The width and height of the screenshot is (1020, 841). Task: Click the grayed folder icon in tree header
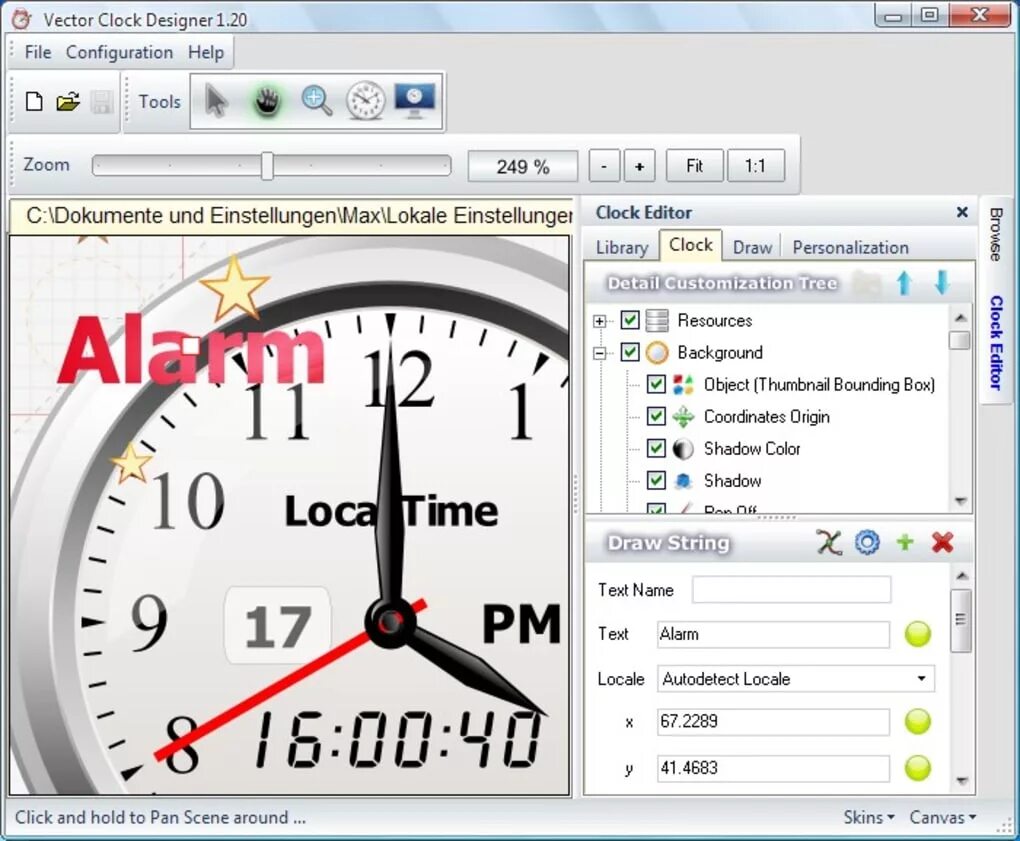click(x=866, y=284)
